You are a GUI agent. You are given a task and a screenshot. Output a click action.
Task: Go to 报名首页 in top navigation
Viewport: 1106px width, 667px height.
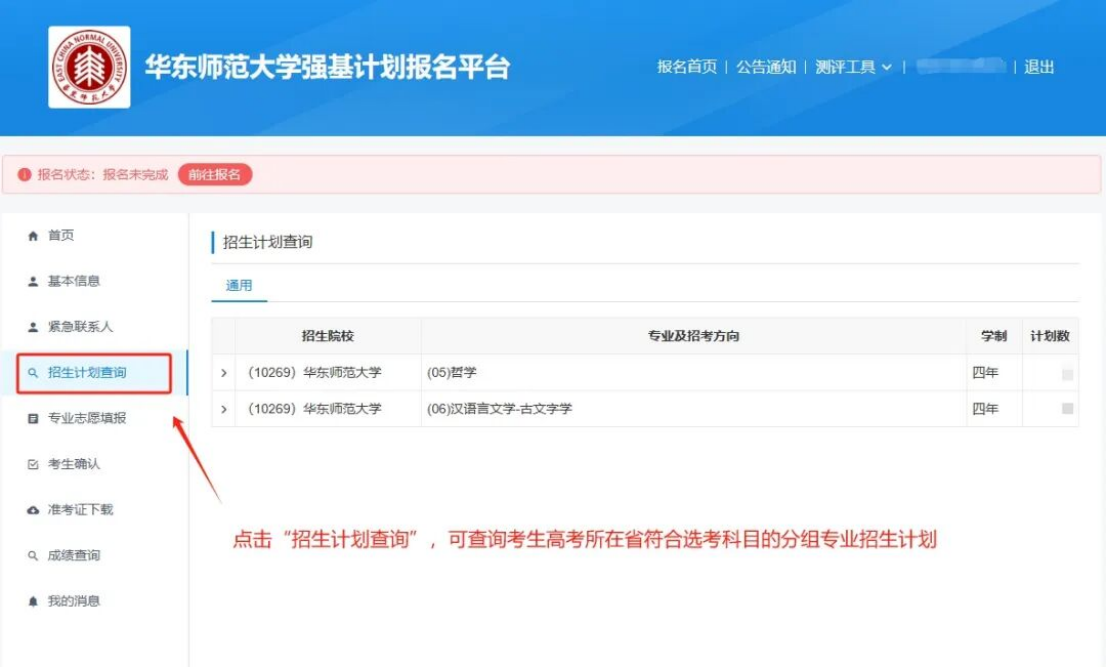[x=687, y=67]
